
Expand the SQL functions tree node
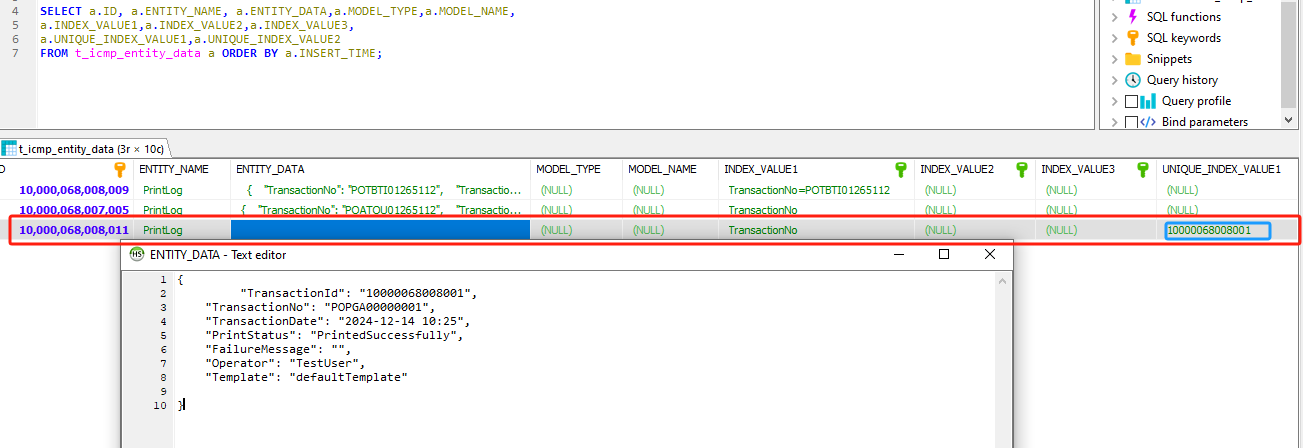pyautogui.click(x=1114, y=17)
